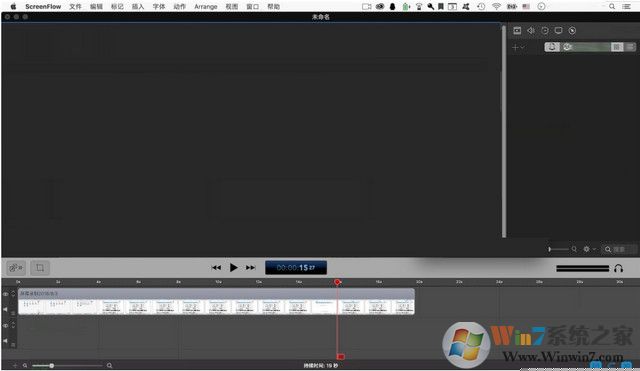Select the second media library source button

click(x=567, y=47)
